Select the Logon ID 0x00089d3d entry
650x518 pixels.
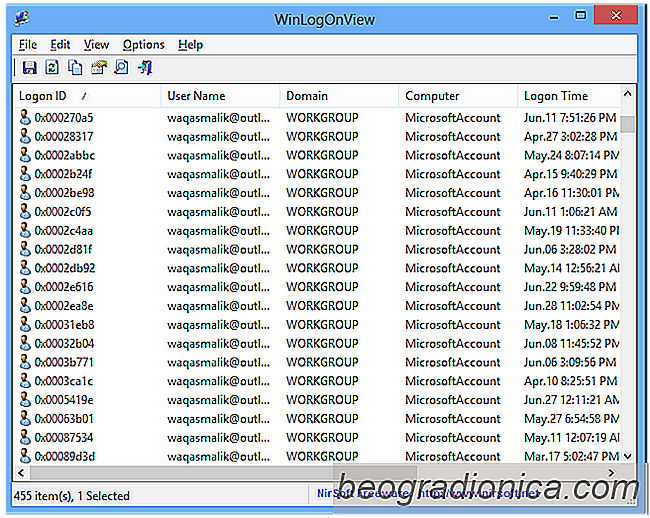[65, 457]
